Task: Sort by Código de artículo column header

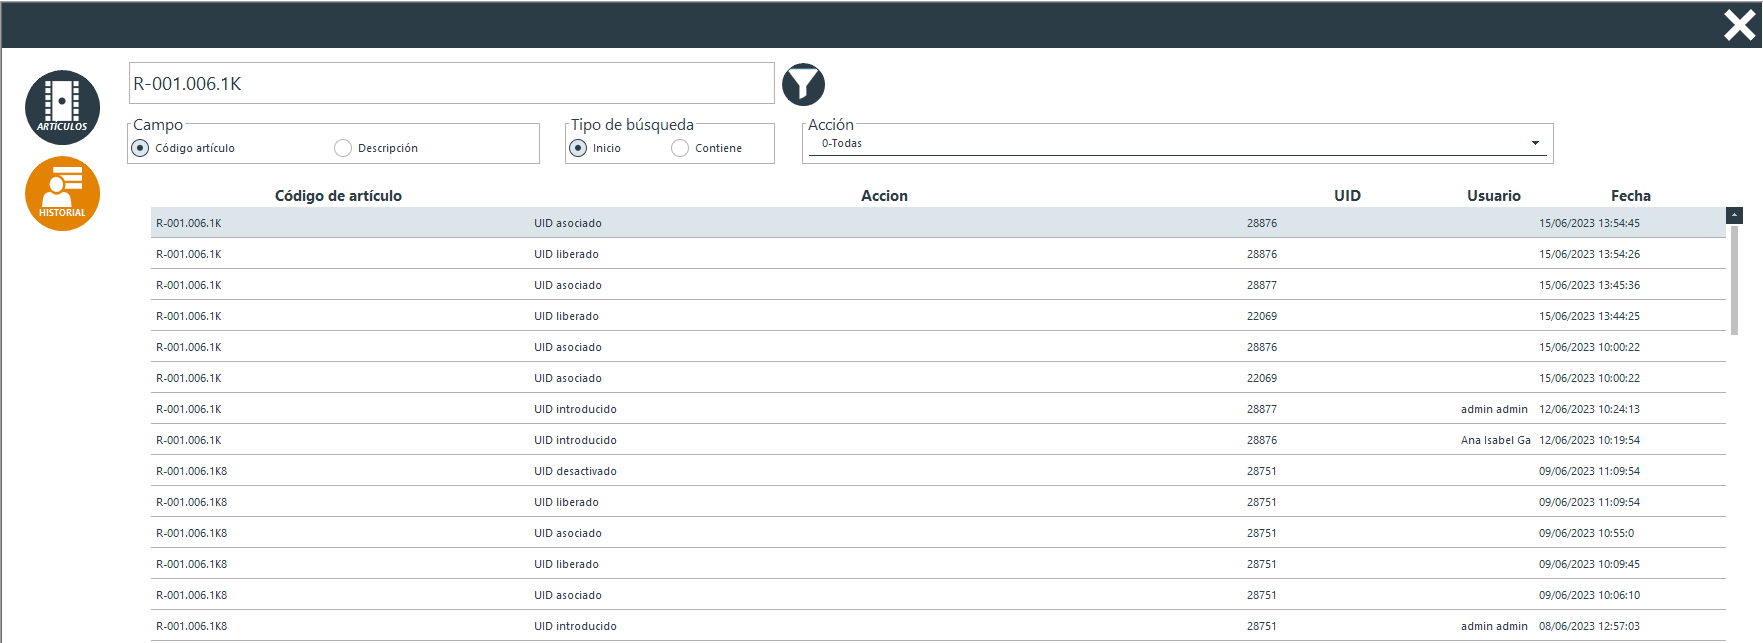Action: (x=338, y=196)
